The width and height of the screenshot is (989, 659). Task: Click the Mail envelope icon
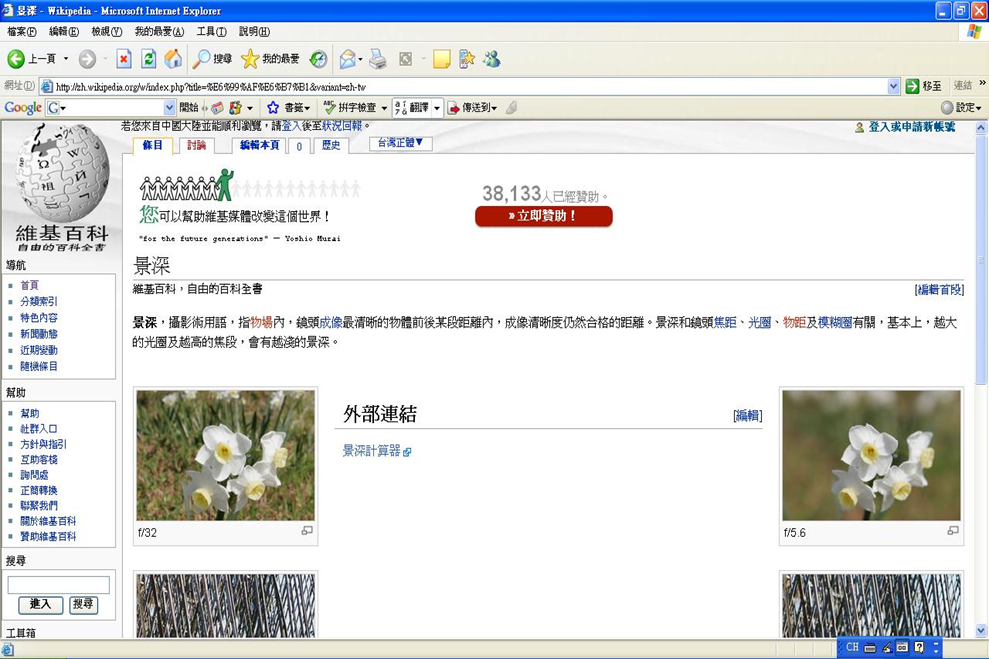pos(347,59)
